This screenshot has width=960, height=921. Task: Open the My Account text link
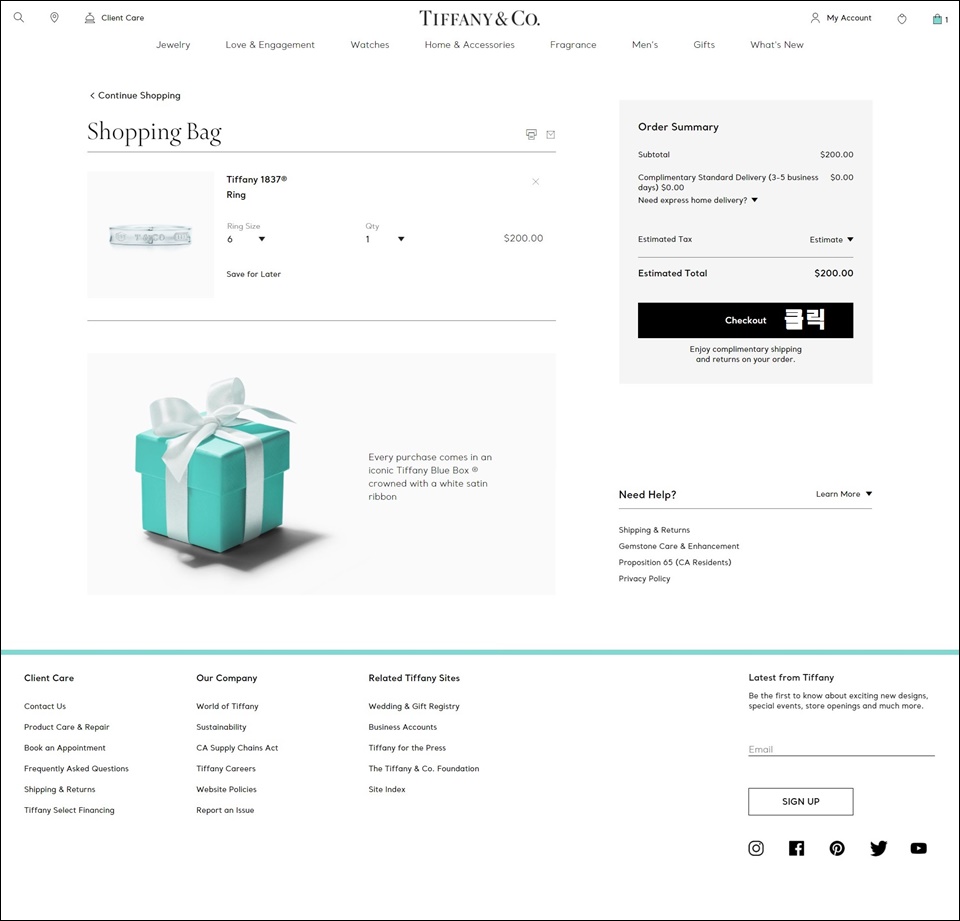849,18
